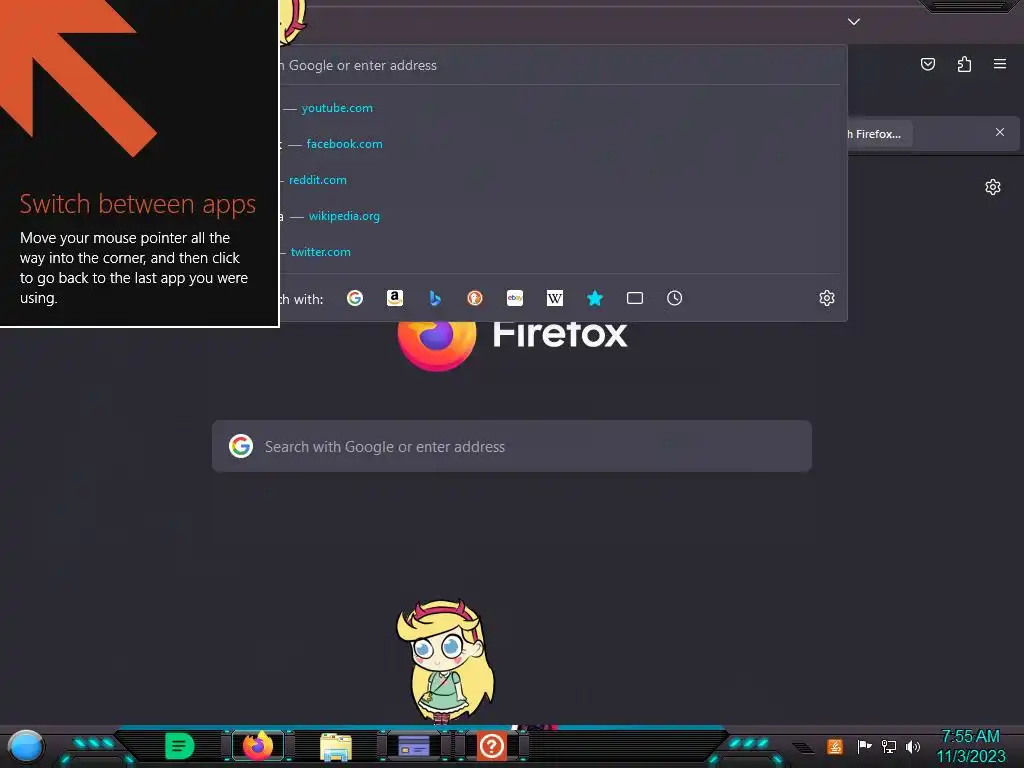Dismiss the Firefox notification bar
Image resolution: width=1024 pixels, height=768 pixels.
[1000, 133]
